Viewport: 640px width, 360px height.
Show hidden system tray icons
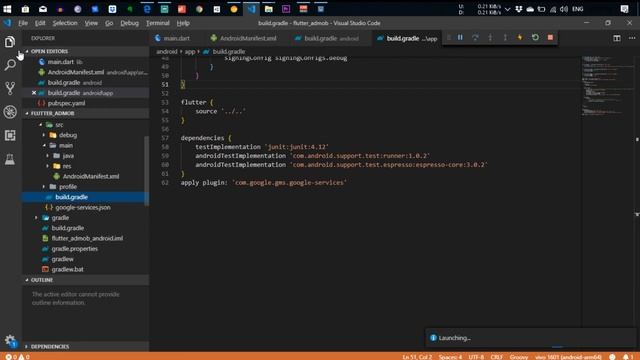pyautogui.click(x=507, y=9)
